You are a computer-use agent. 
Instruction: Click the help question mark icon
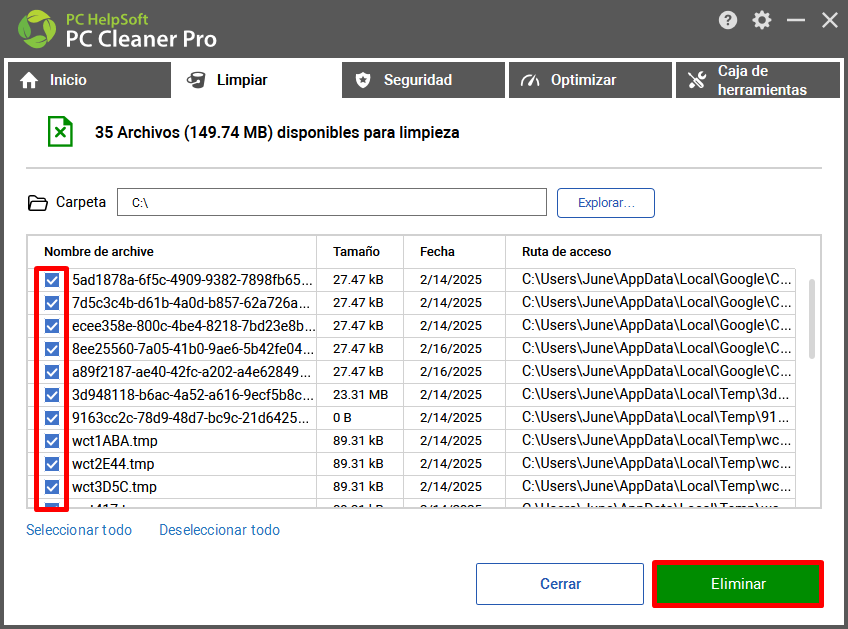click(x=727, y=21)
